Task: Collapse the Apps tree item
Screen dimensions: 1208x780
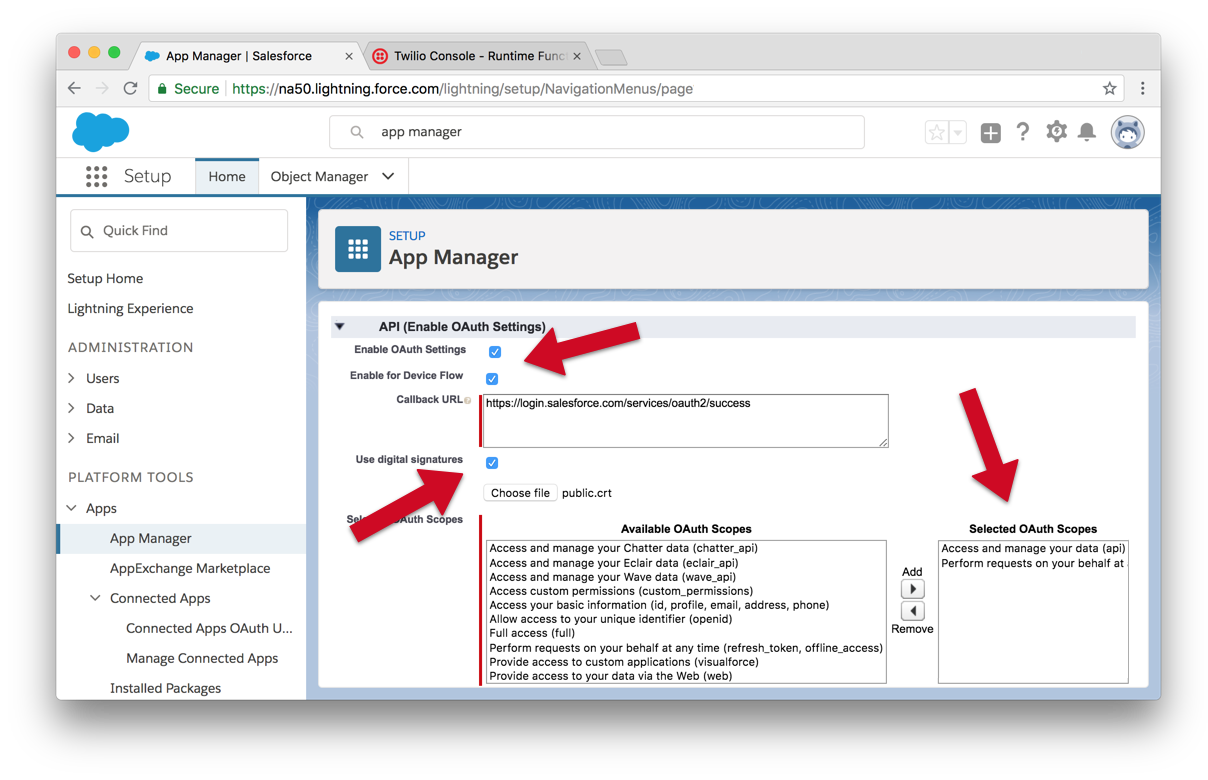Action: pyautogui.click(x=71, y=508)
